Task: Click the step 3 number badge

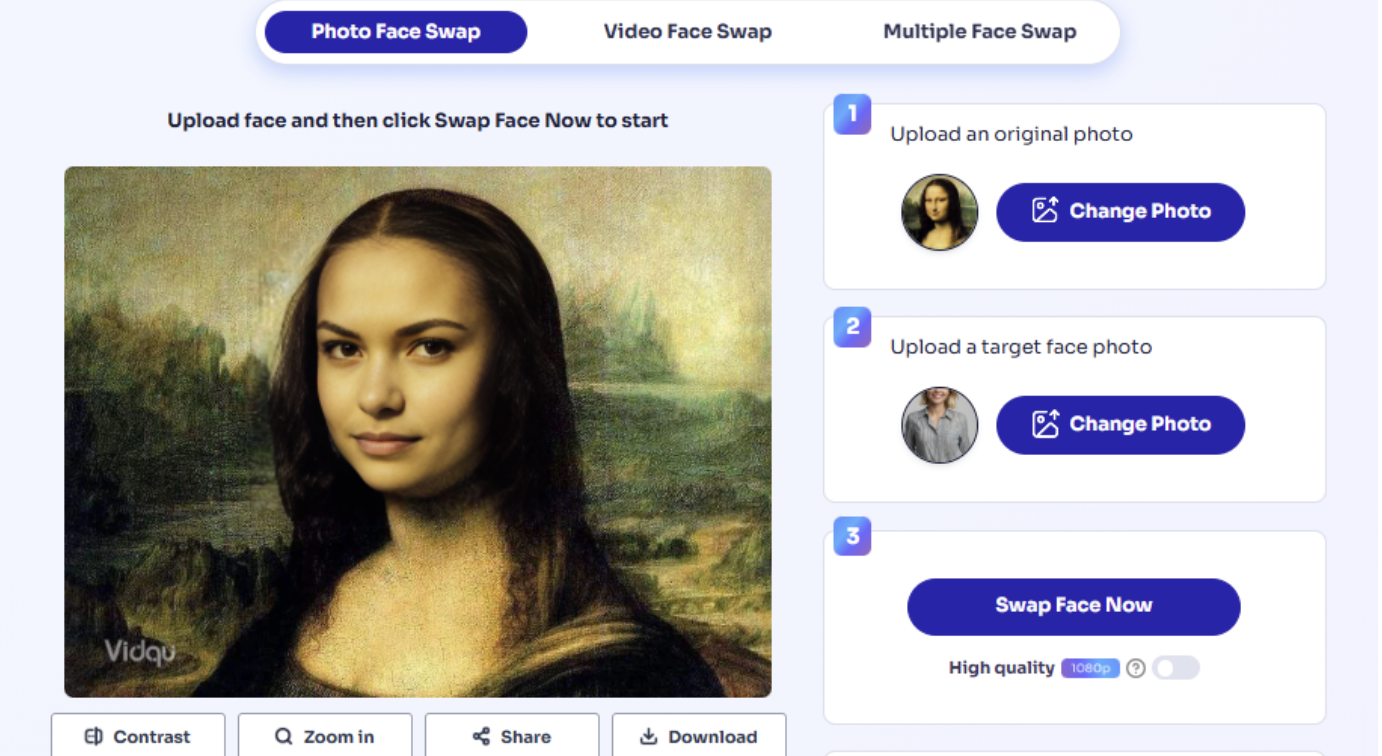Action: (x=852, y=536)
